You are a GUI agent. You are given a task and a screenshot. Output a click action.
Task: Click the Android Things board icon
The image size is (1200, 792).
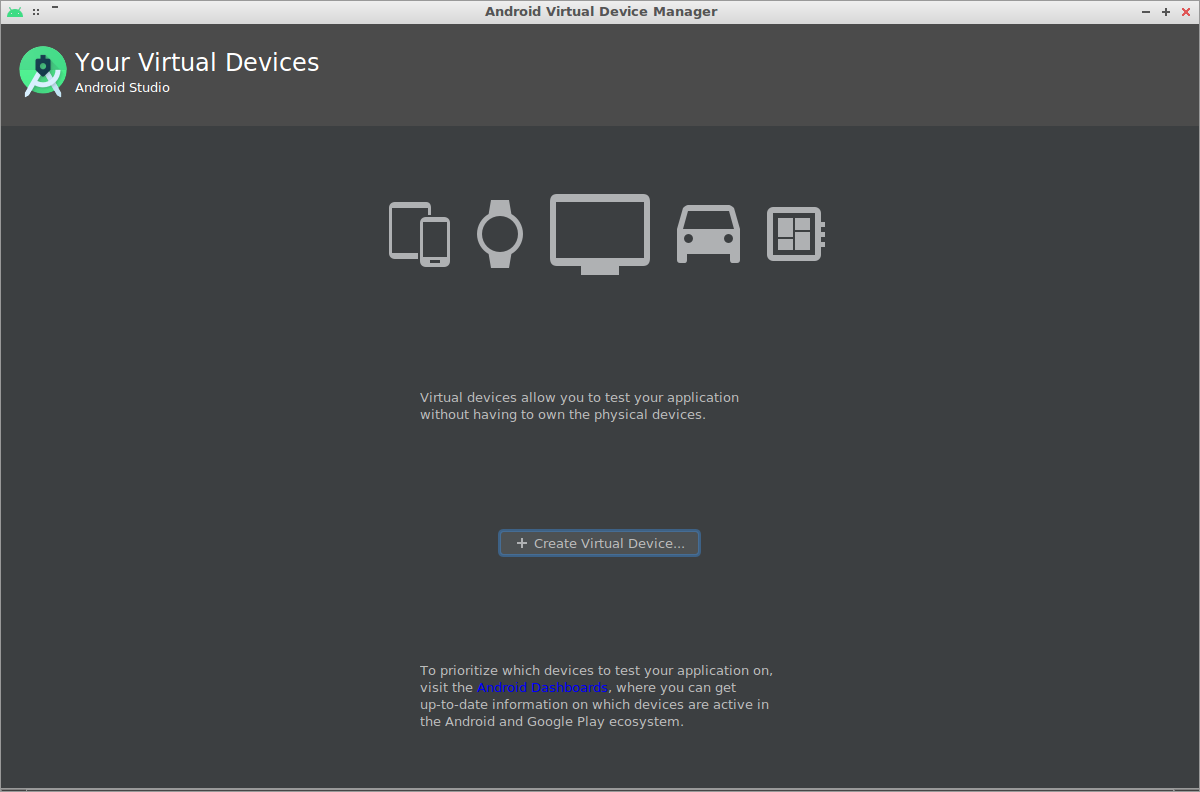point(796,234)
